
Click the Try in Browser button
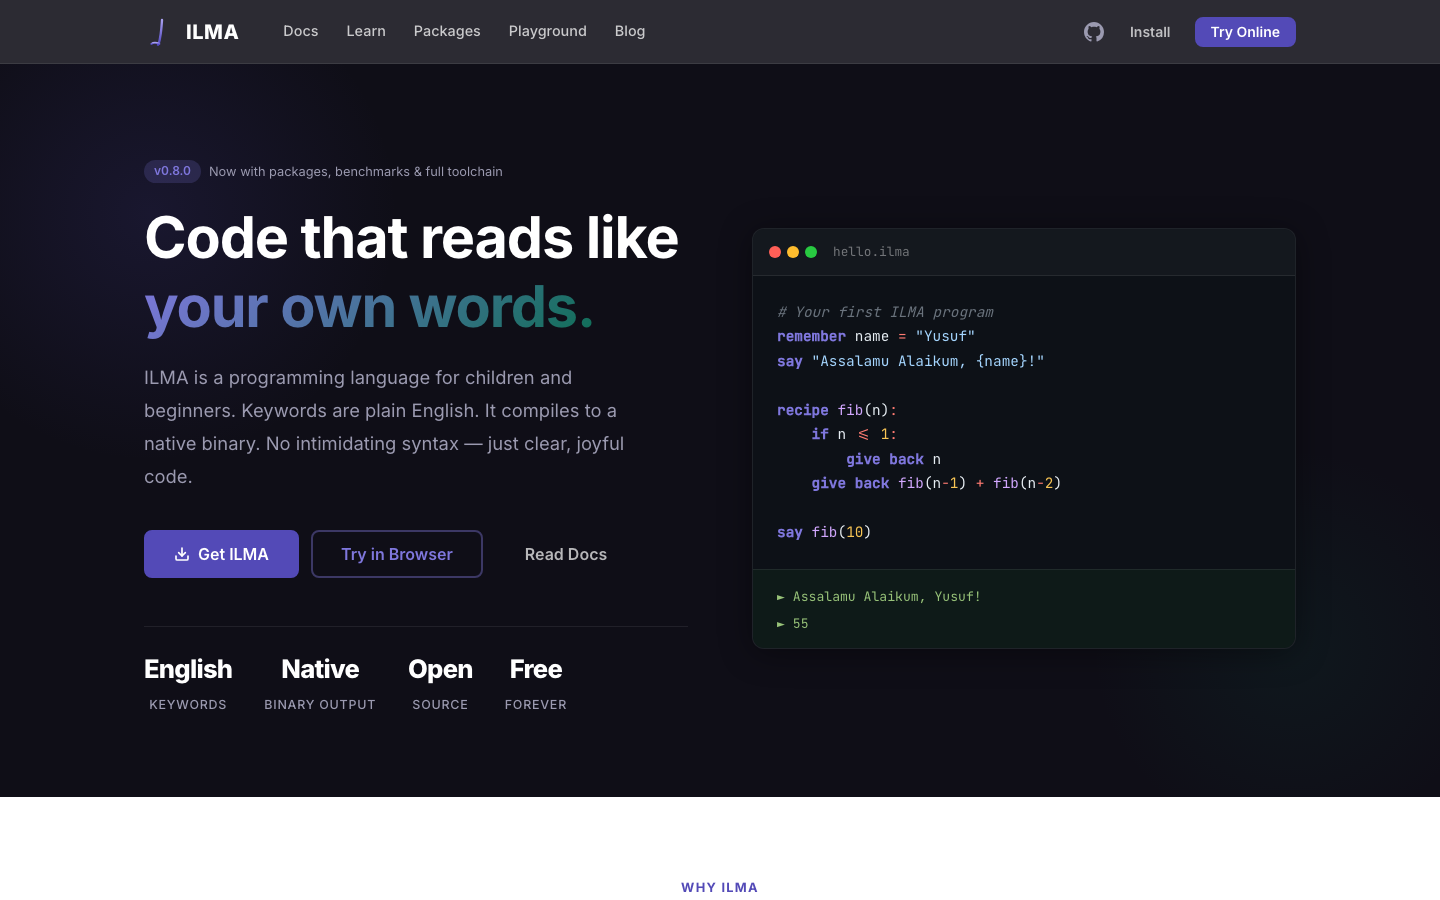397,554
